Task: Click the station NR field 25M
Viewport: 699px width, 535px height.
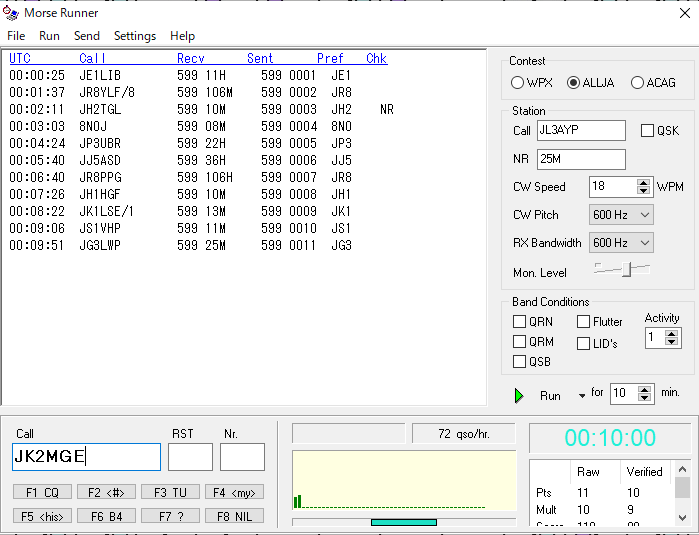Action: coord(581,159)
